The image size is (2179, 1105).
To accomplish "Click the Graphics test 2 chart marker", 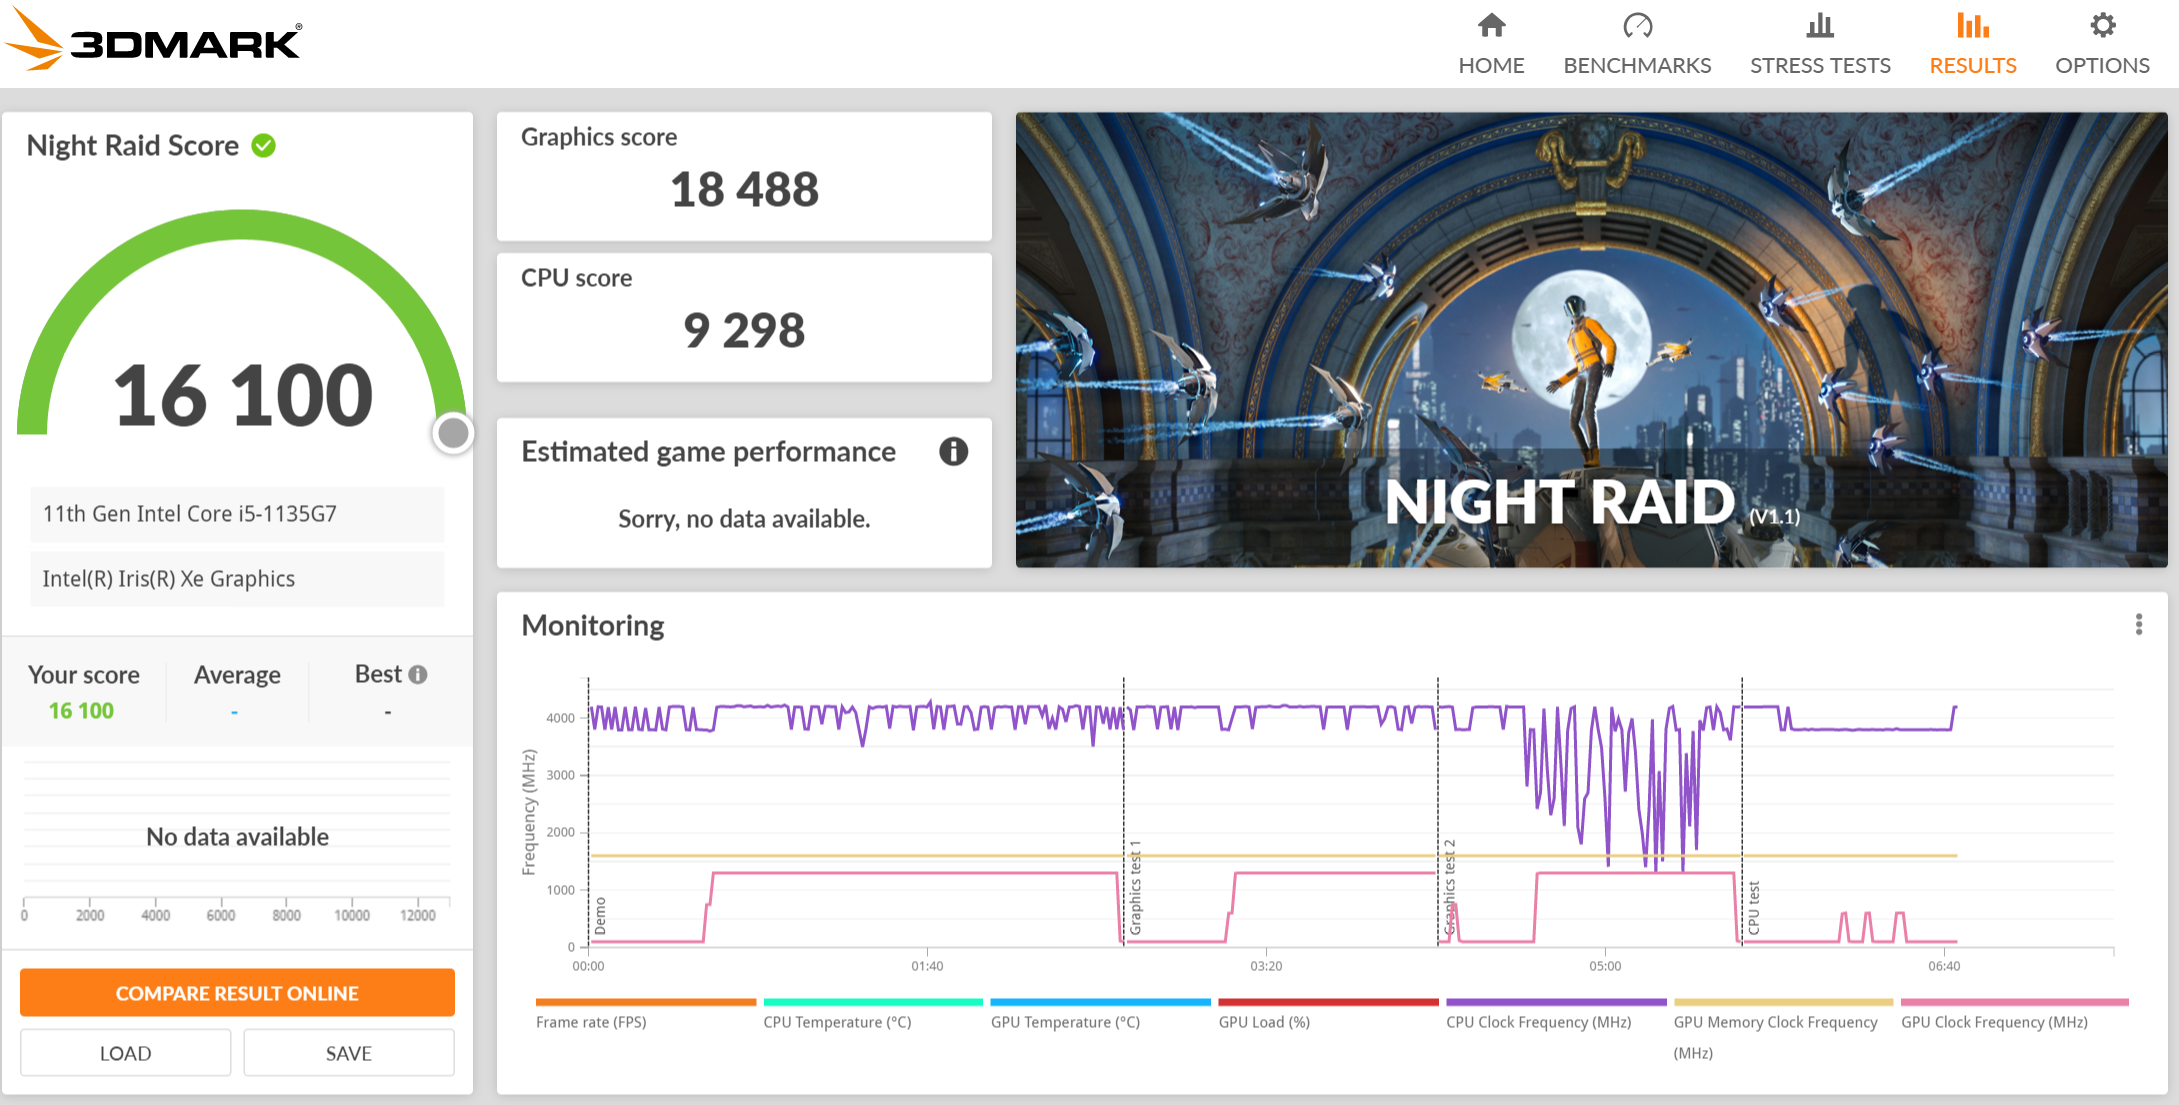I will tap(1450, 888).
